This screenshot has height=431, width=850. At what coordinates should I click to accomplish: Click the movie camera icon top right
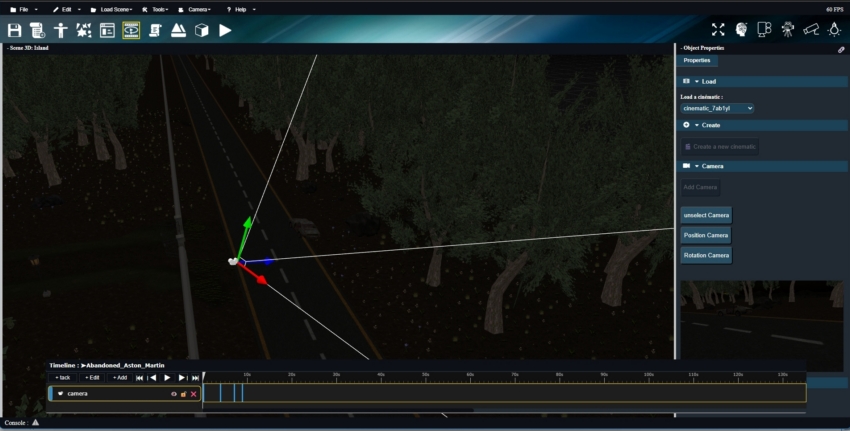[x=788, y=30]
